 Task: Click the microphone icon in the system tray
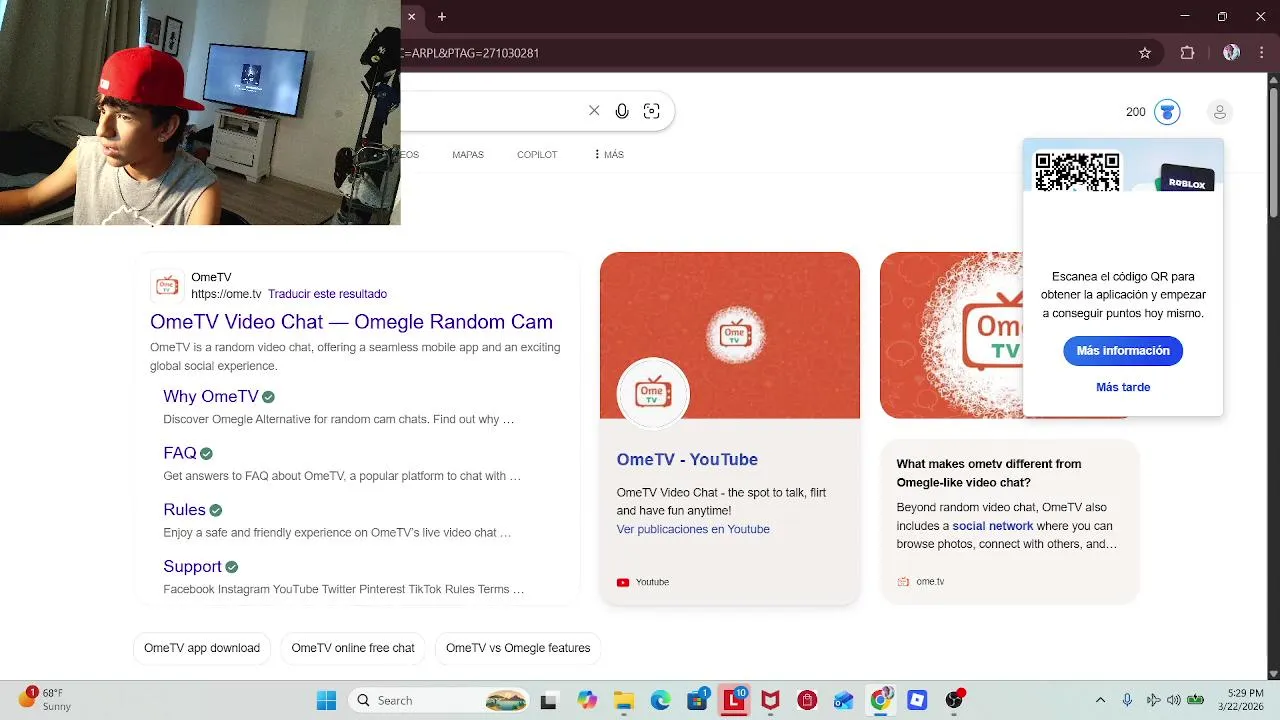[x=1127, y=700]
